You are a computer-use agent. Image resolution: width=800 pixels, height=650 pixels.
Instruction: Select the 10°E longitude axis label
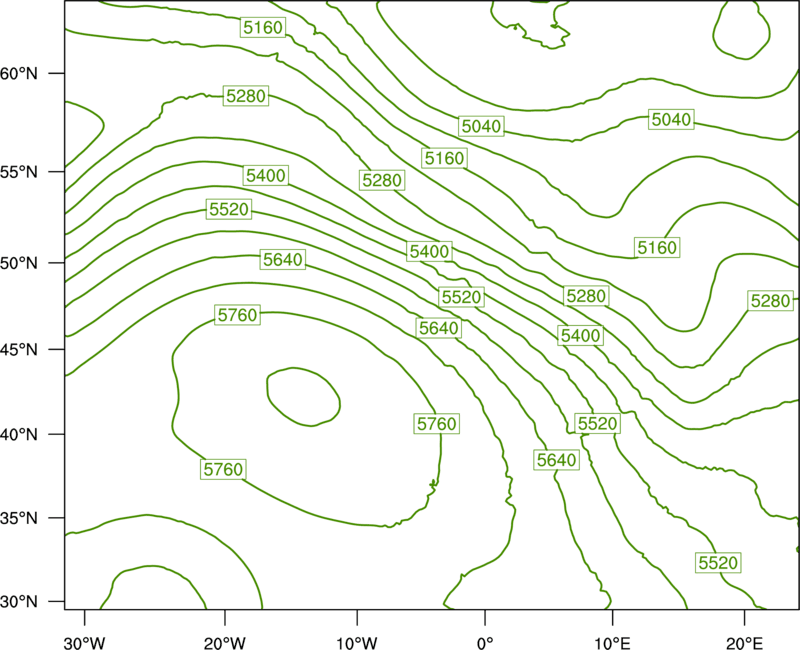pyautogui.click(x=612, y=643)
